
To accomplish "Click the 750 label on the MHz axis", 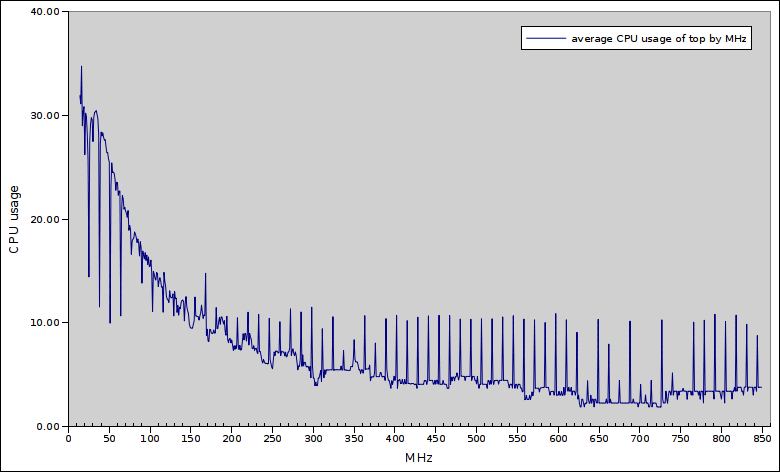I will click(x=680, y=438).
